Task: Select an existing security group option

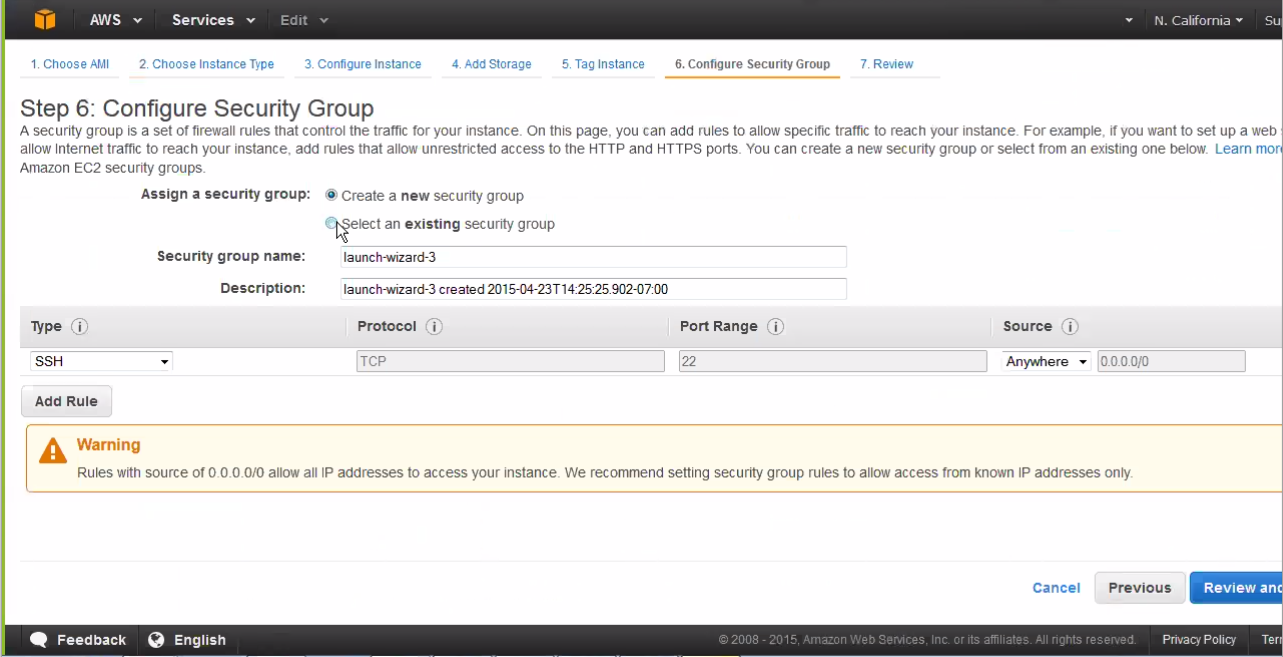Action: click(x=331, y=224)
